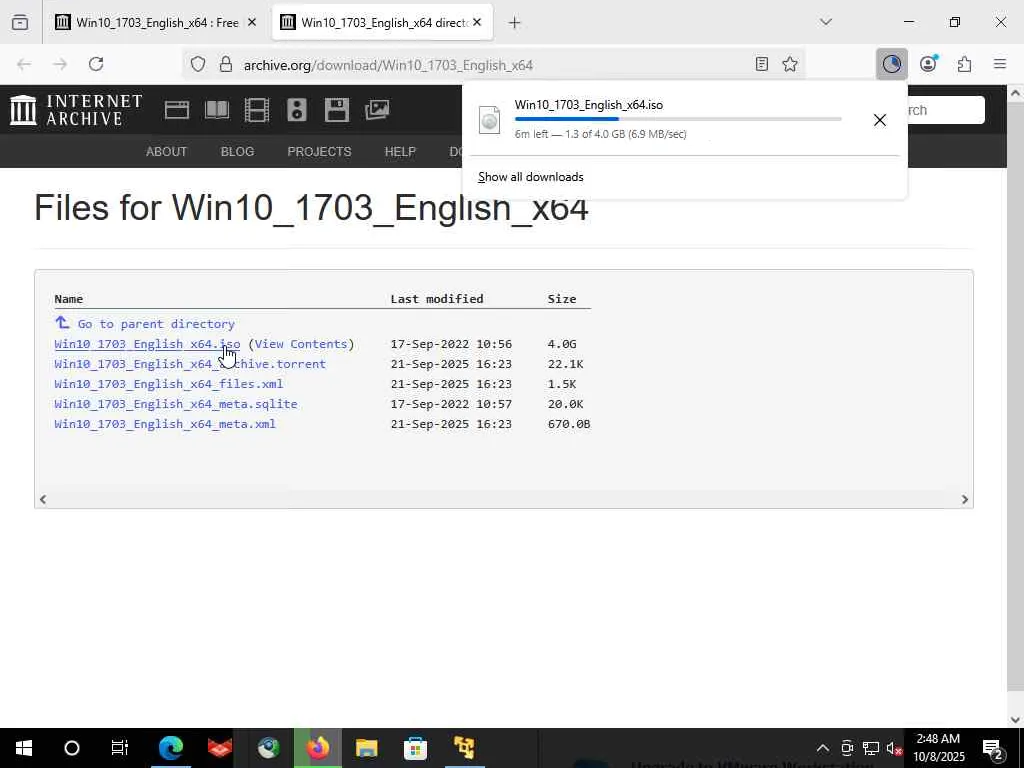
Task: Open the BLOG menu item
Action: pyautogui.click(x=237, y=152)
